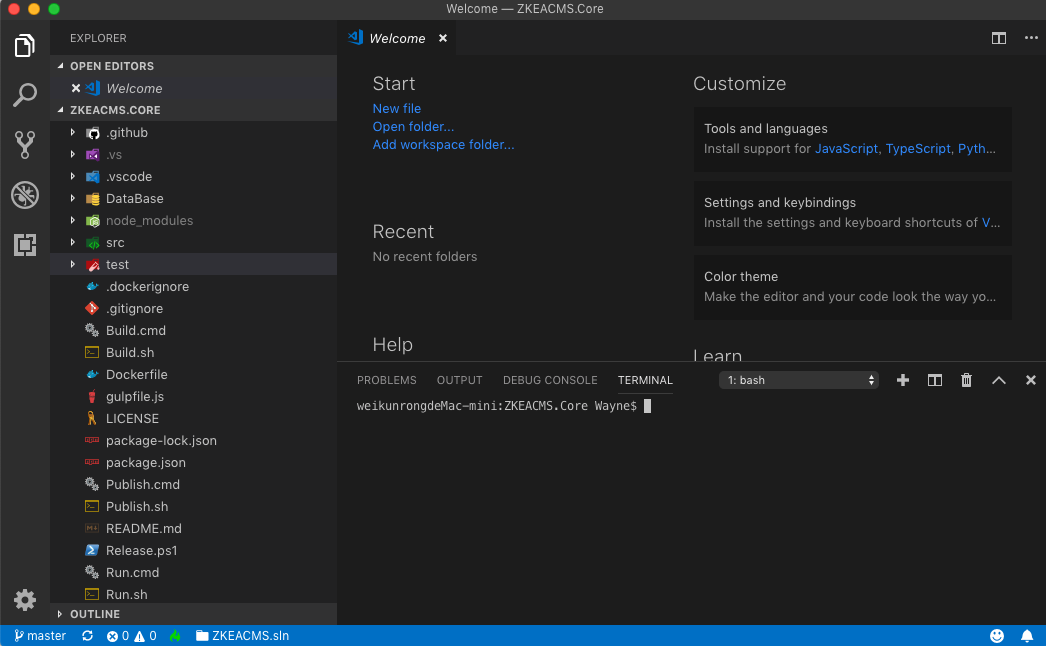This screenshot has height=646, width=1046.
Task: Click the New file link
Action: pos(397,109)
